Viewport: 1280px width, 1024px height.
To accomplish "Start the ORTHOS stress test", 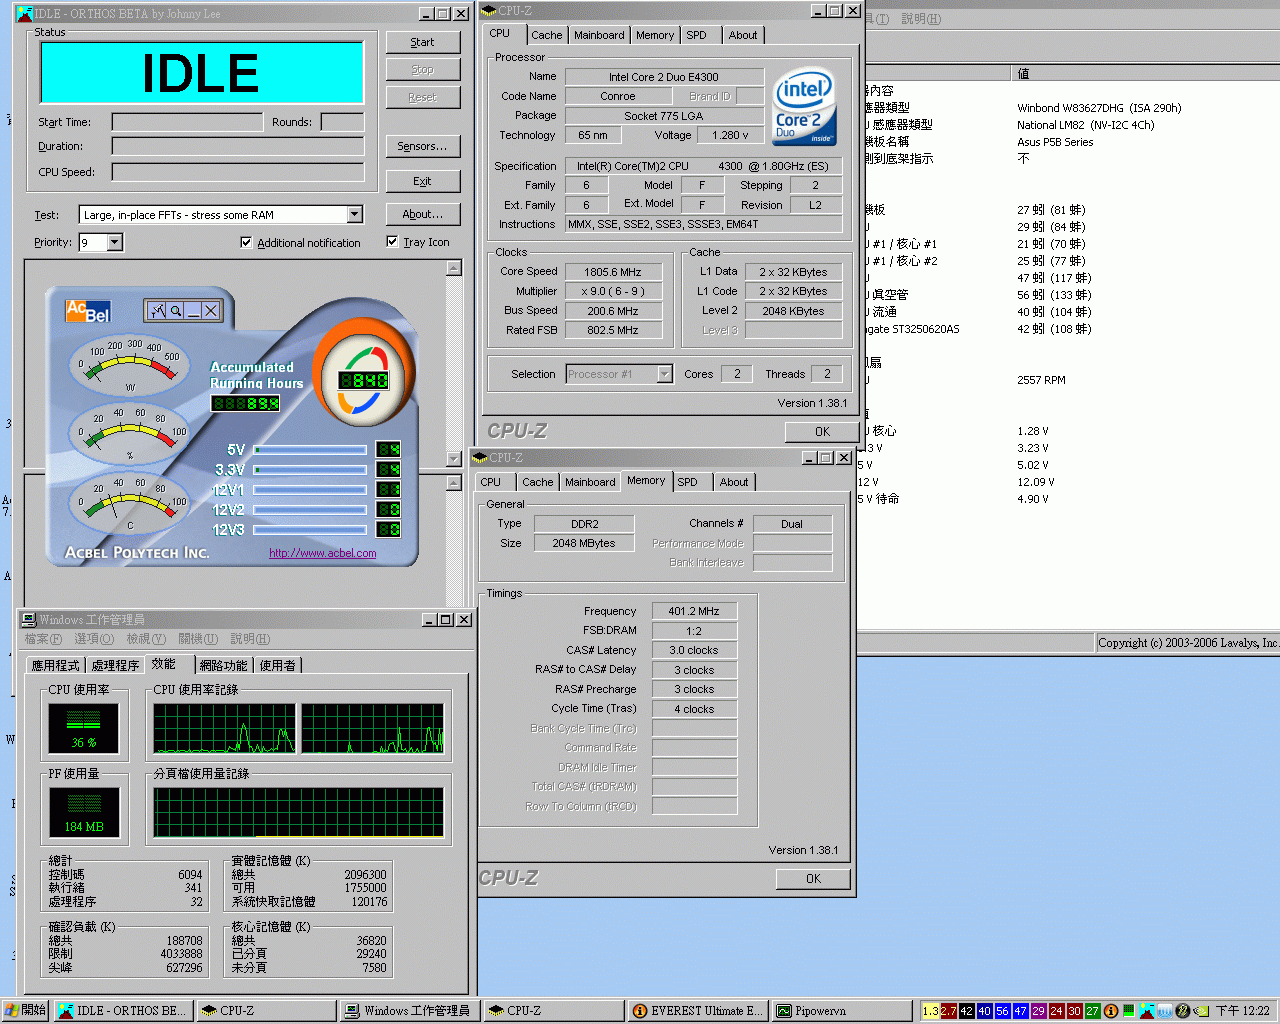I will [x=423, y=42].
